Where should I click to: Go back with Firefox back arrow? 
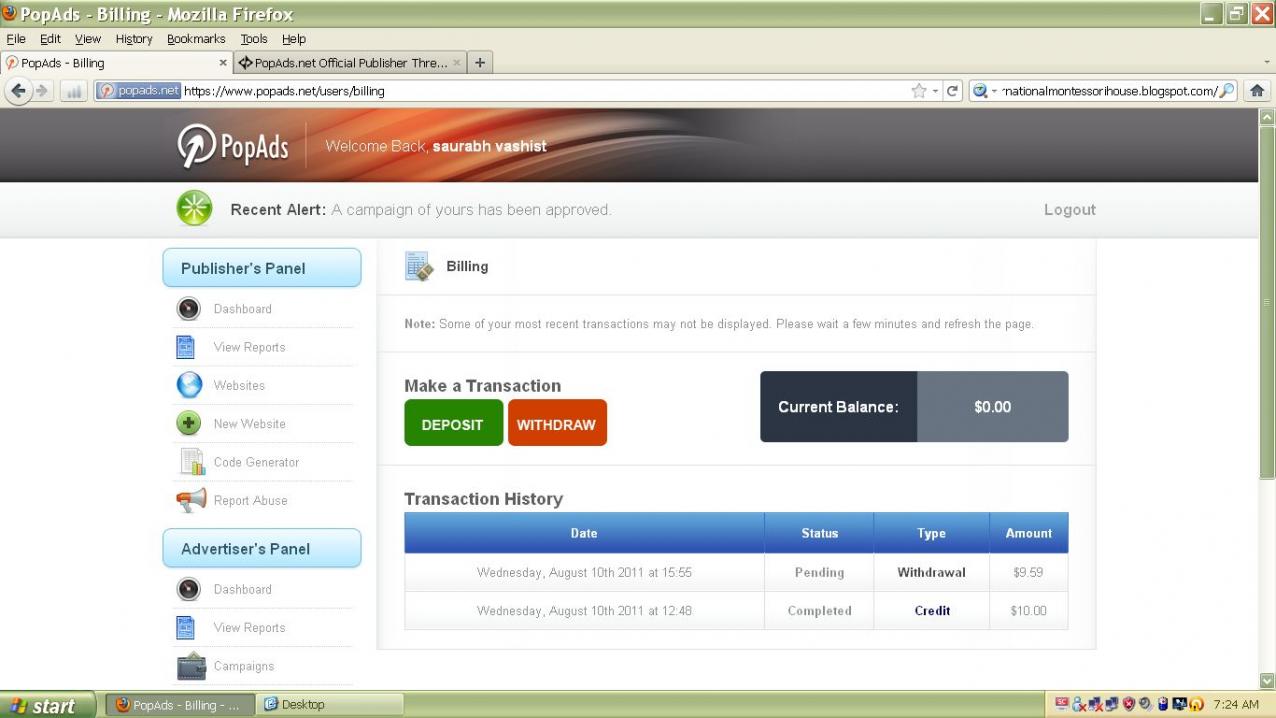[x=19, y=90]
